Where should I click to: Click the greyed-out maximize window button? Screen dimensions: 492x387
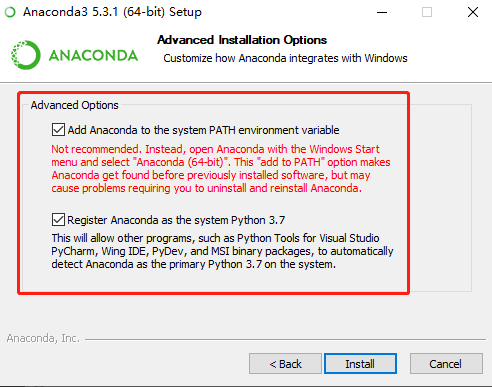pos(427,13)
